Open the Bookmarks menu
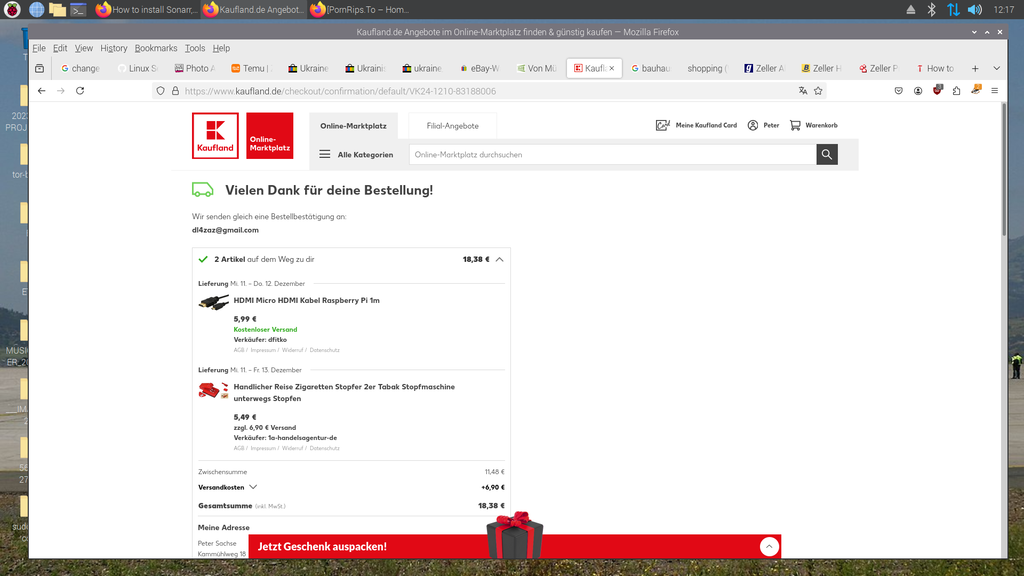Screen dimensions: 1024x576 pos(156,48)
